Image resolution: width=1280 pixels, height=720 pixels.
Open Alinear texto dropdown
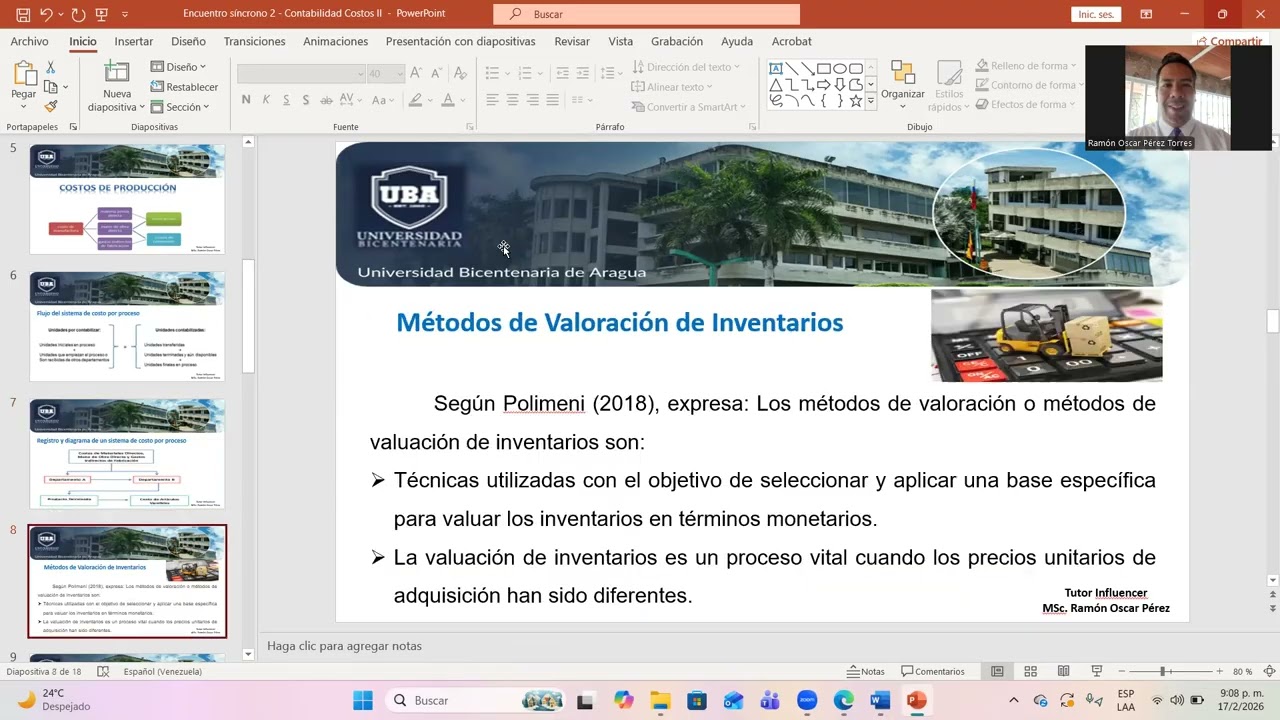pyautogui.click(x=673, y=87)
